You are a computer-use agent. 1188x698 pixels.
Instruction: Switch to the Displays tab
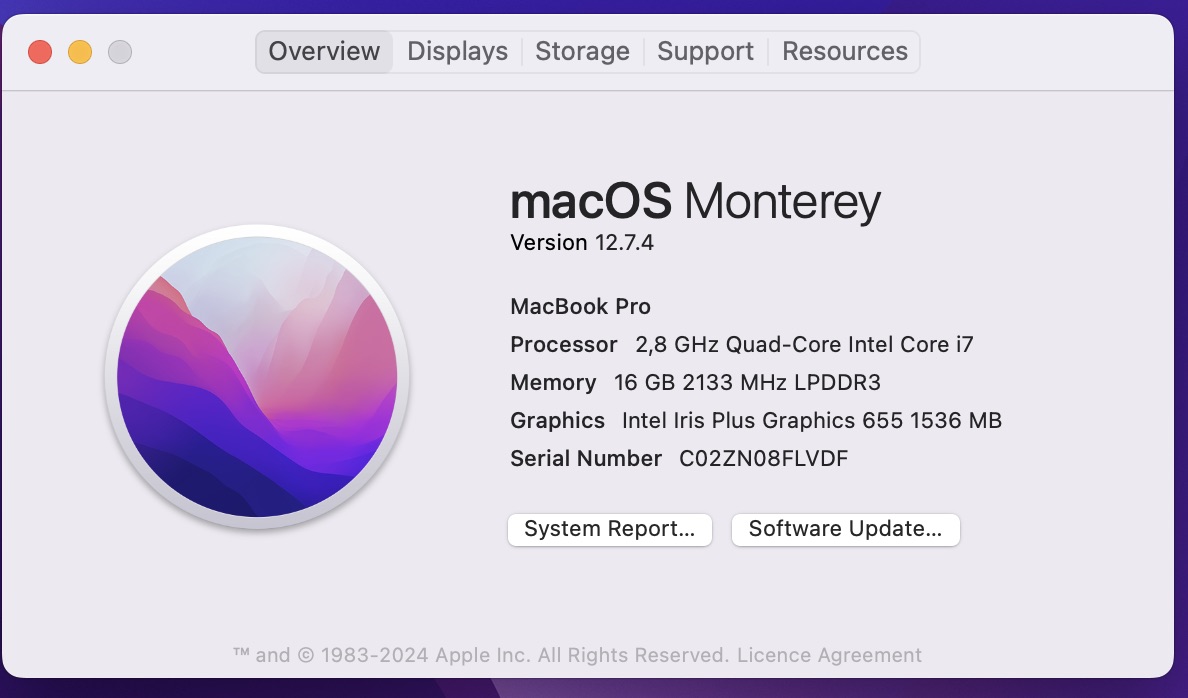[x=456, y=51]
